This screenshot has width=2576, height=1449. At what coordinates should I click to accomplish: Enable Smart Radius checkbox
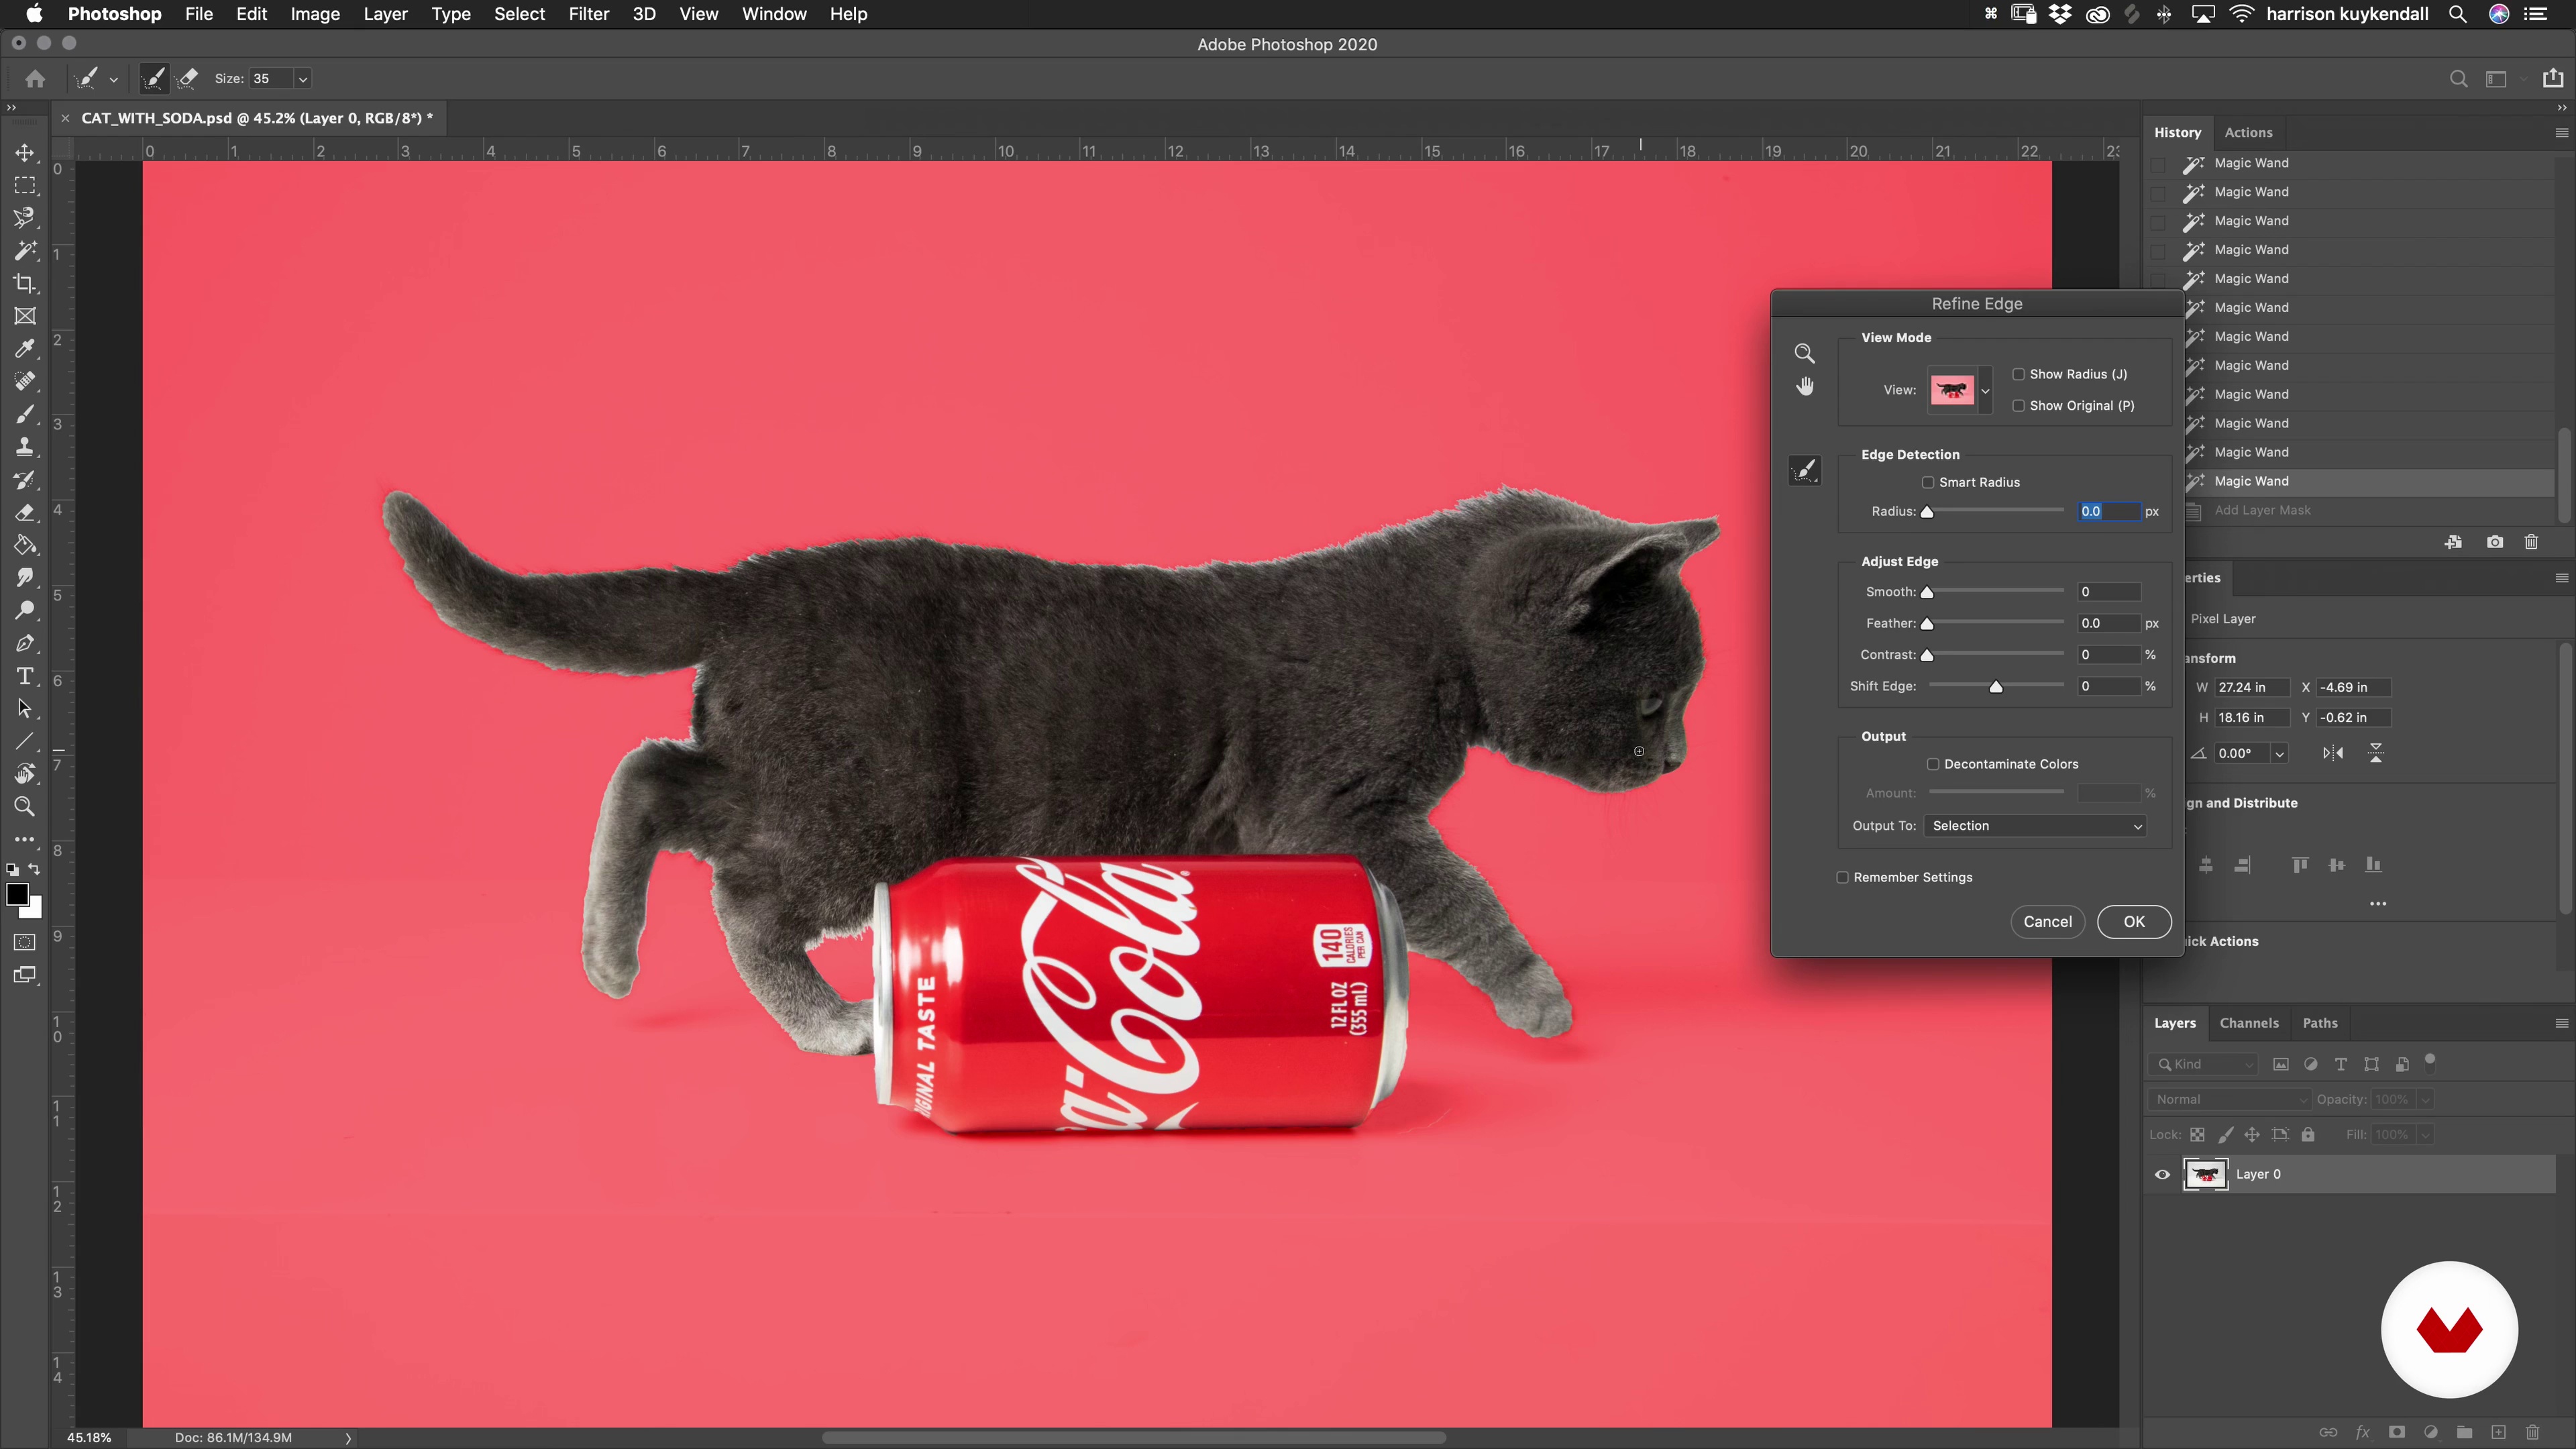click(1928, 482)
